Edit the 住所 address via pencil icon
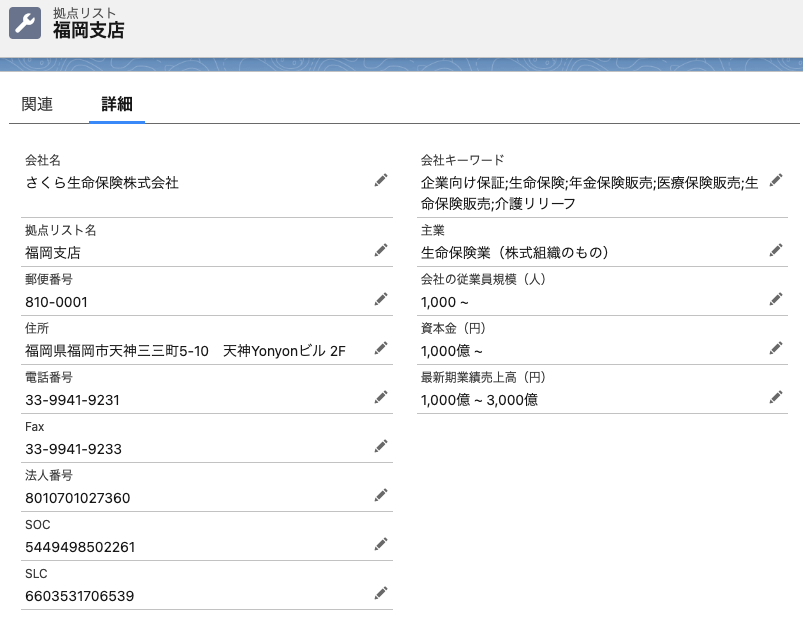Image resolution: width=803 pixels, height=640 pixels. tap(381, 348)
